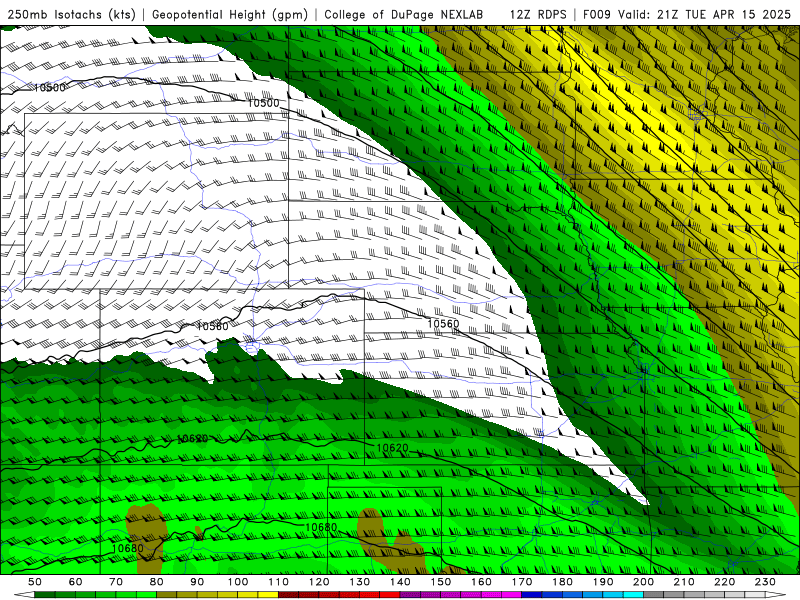Select the 150 legend label
Screen dimensions: 800x600
(441, 582)
